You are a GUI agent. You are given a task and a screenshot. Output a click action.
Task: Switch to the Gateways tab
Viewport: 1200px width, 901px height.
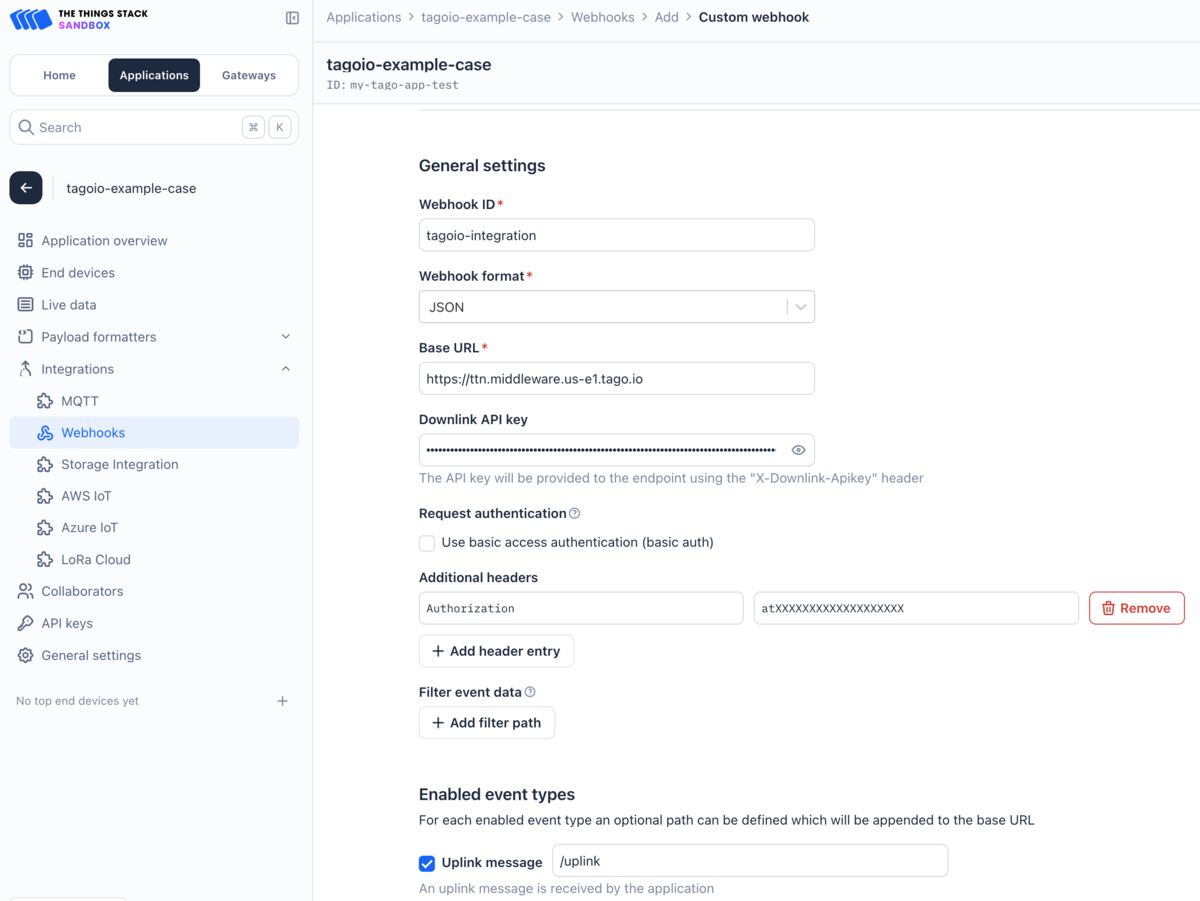pyautogui.click(x=249, y=75)
